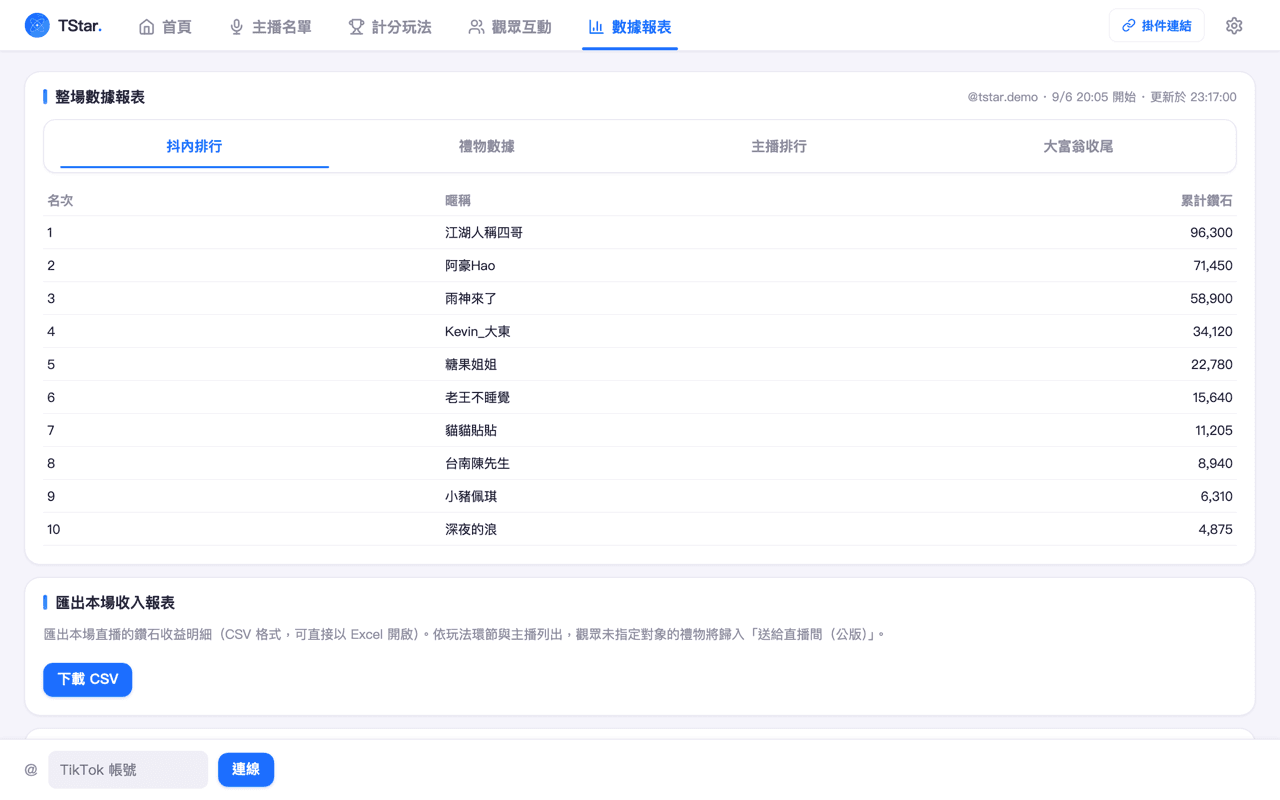
Task: Click diamond total 4,875
Action: point(1215,529)
